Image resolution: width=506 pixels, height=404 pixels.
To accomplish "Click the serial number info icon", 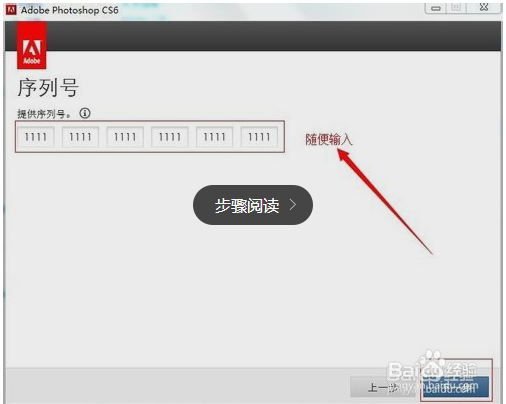I will coord(85,113).
